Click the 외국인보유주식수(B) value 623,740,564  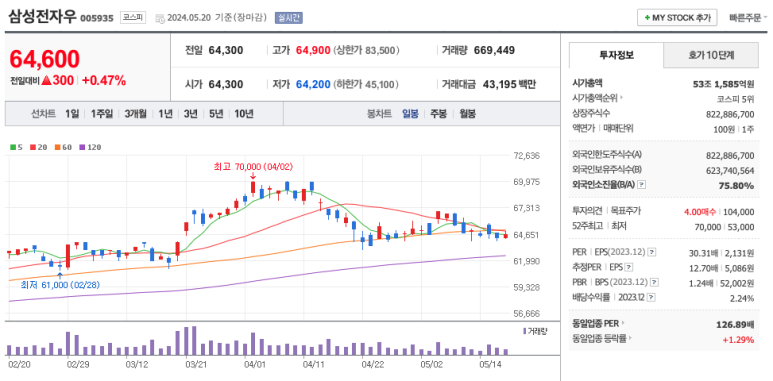(x=730, y=171)
